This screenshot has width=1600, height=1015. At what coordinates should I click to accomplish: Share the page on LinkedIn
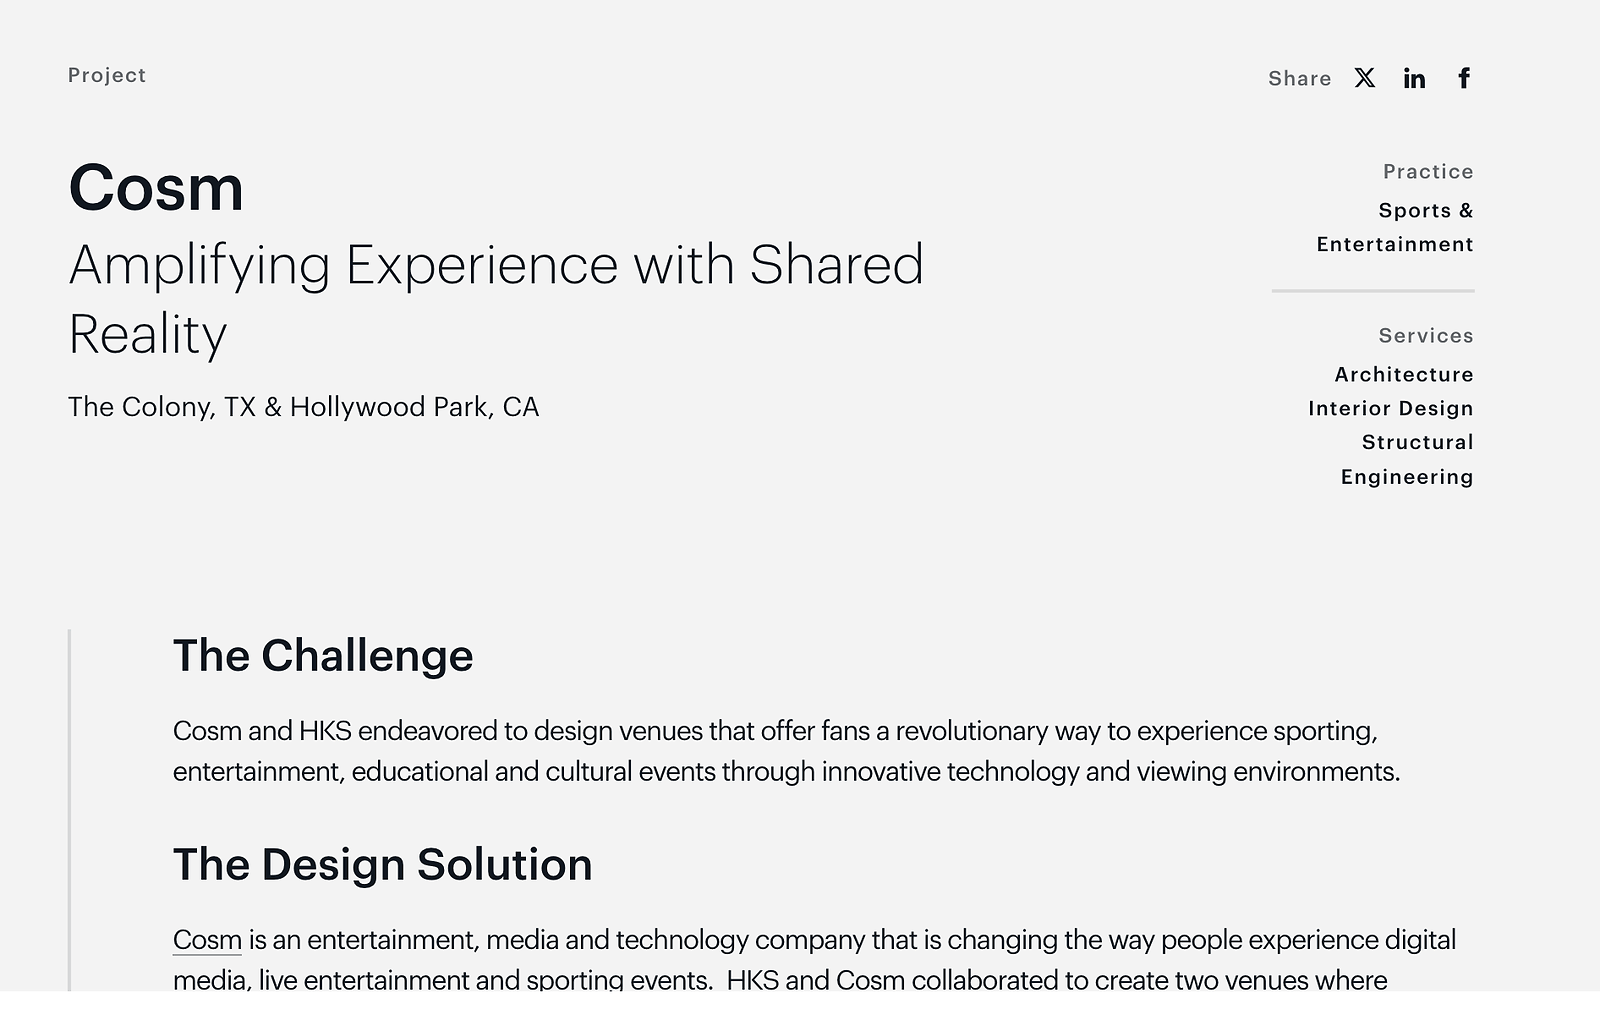tap(1414, 79)
